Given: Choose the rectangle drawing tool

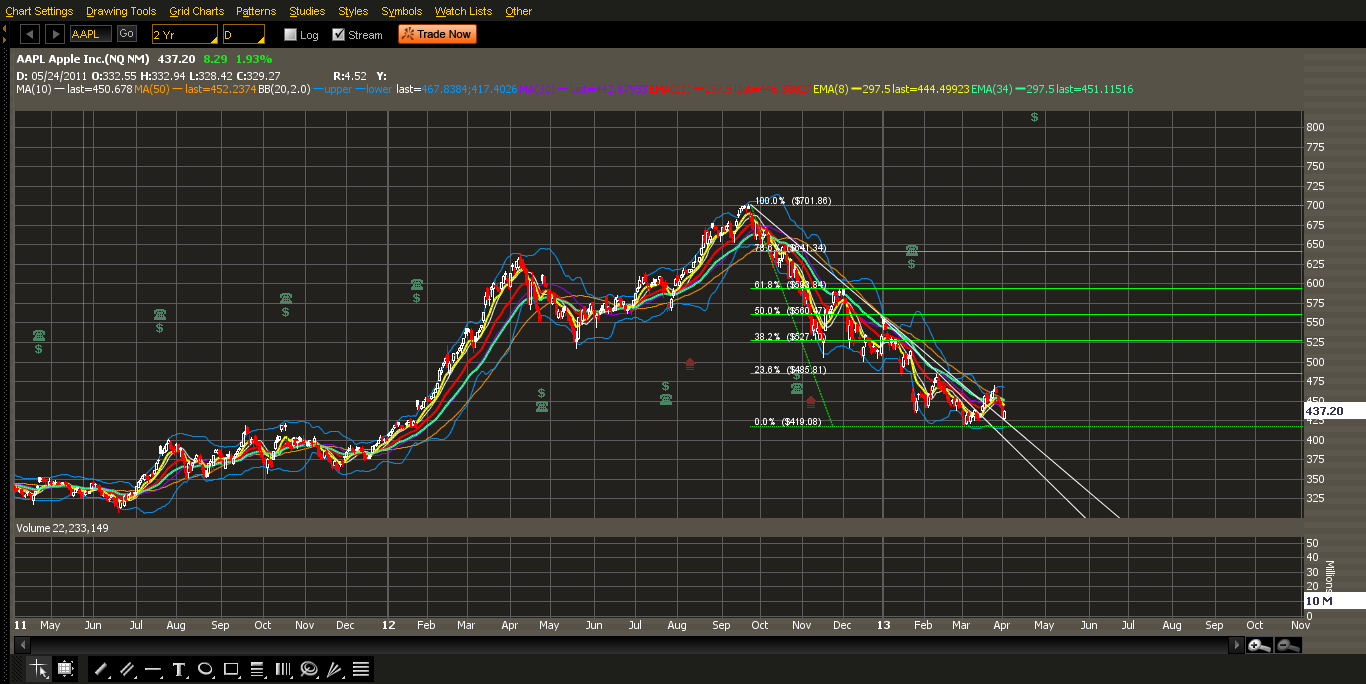Looking at the screenshot, I should tap(231, 669).
